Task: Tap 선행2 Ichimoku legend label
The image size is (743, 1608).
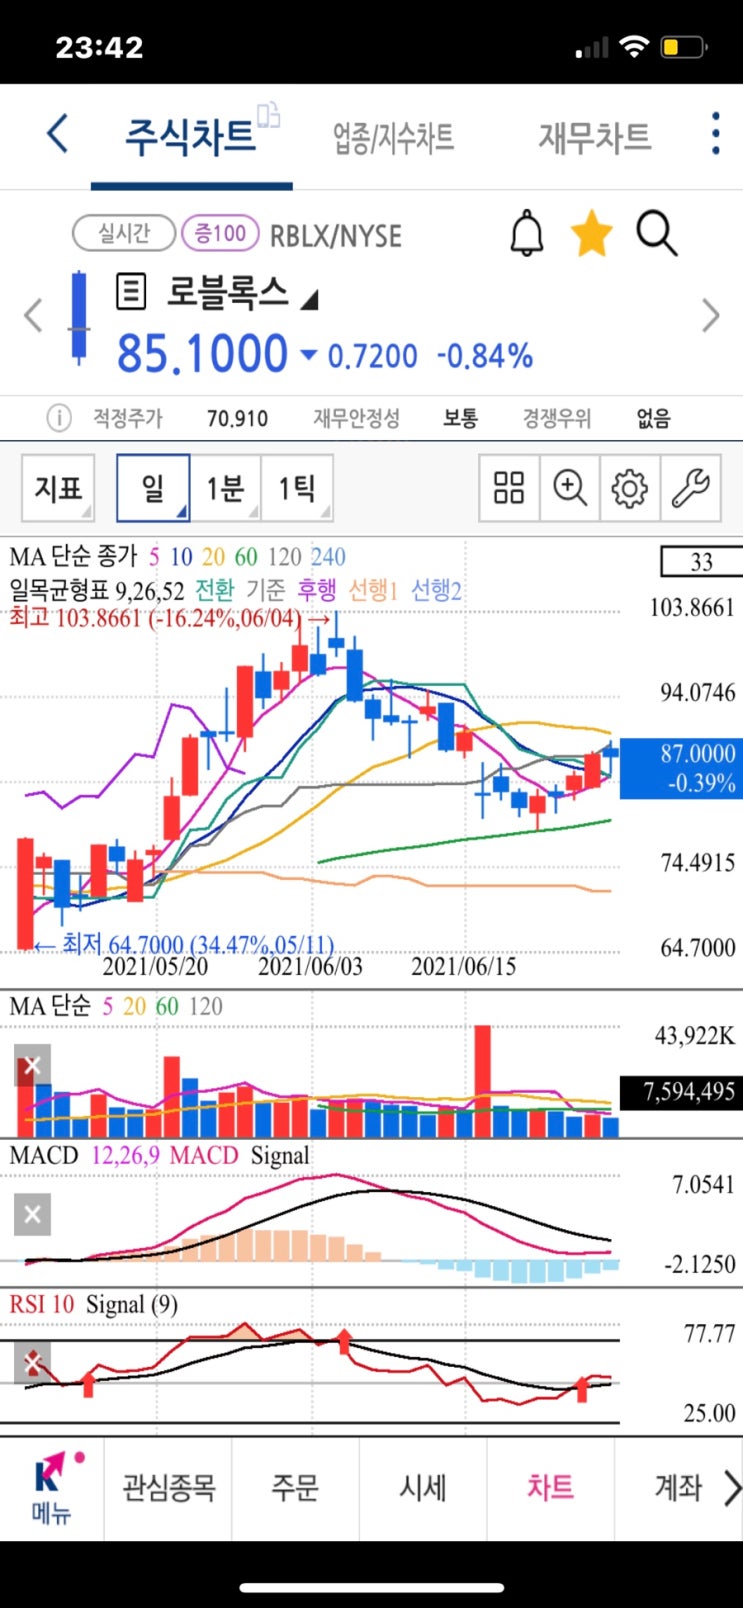Action: click(437, 590)
